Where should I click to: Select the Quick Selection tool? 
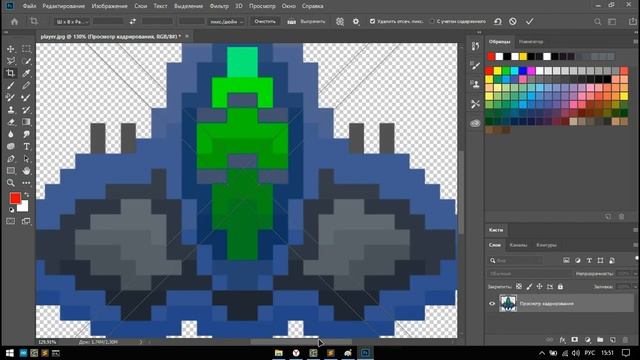click(x=26, y=61)
